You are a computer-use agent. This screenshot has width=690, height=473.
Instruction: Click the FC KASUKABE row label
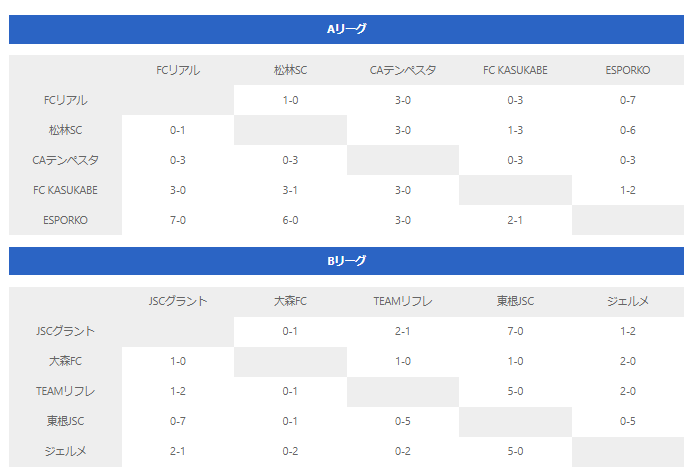click(x=65, y=190)
